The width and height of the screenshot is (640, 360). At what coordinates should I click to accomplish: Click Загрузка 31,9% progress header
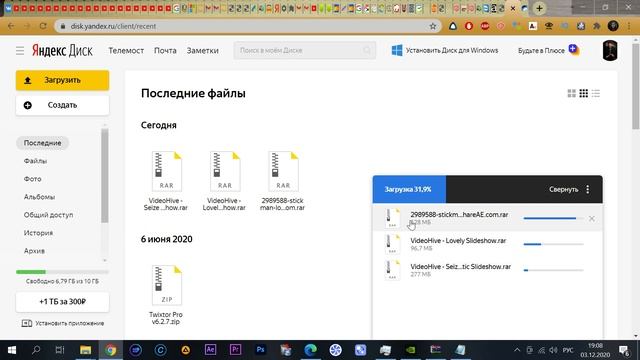(409, 189)
